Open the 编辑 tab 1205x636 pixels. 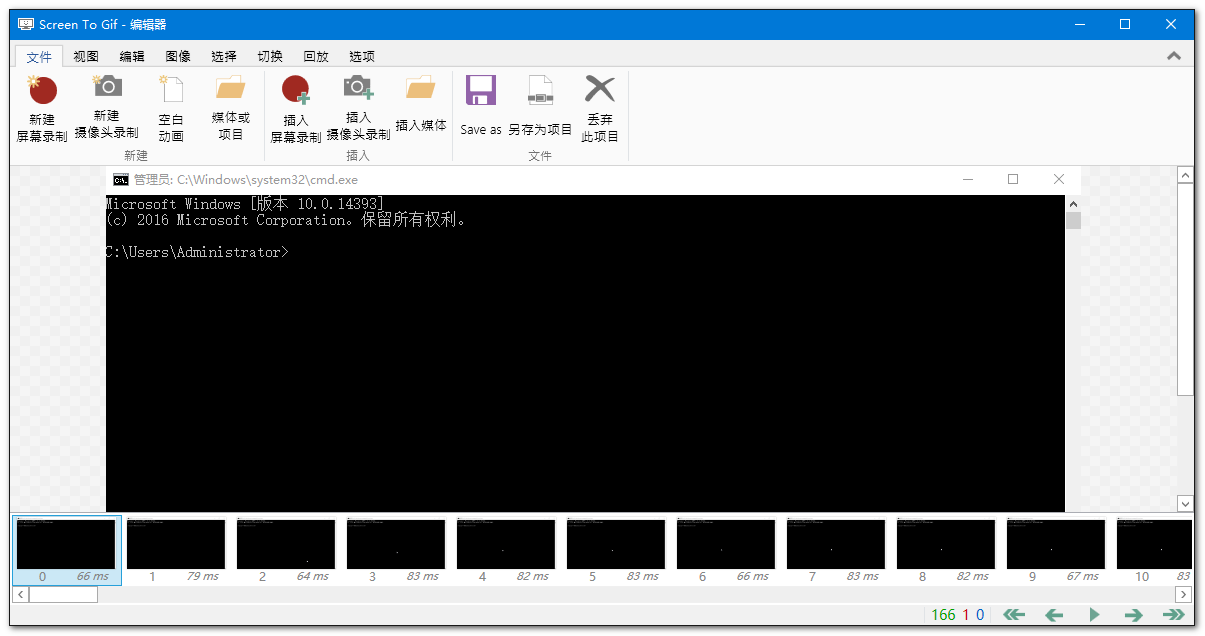tap(132, 56)
